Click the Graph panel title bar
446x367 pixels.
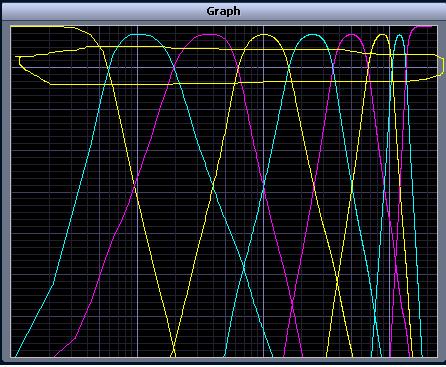pos(223,11)
